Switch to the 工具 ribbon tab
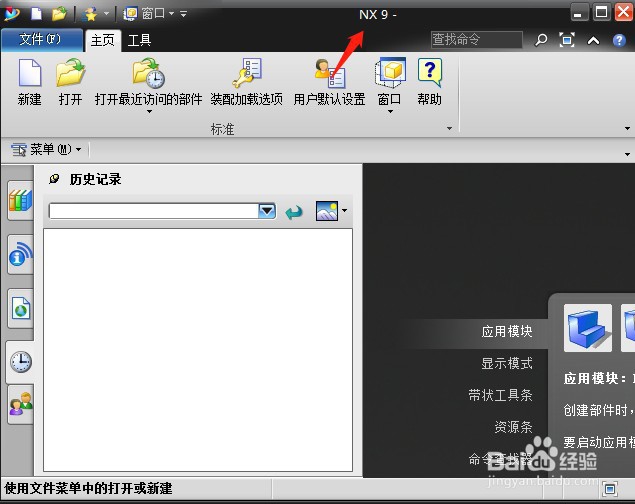This screenshot has width=635, height=504. tap(139, 40)
